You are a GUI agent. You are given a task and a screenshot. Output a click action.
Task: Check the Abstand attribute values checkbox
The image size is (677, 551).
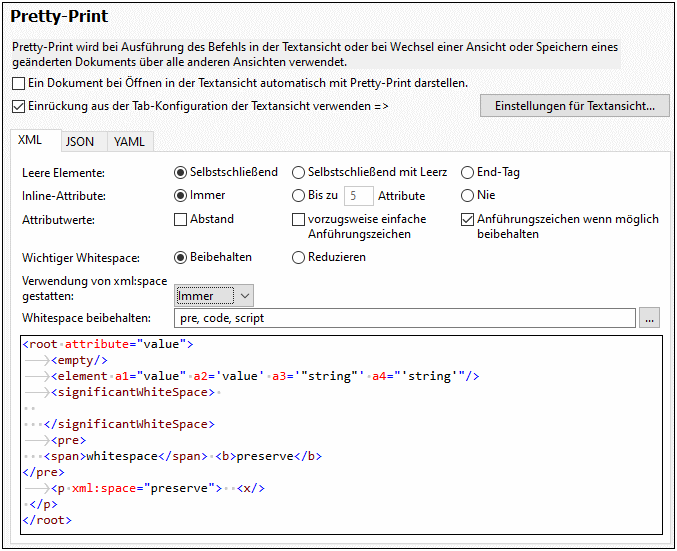(x=181, y=219)
